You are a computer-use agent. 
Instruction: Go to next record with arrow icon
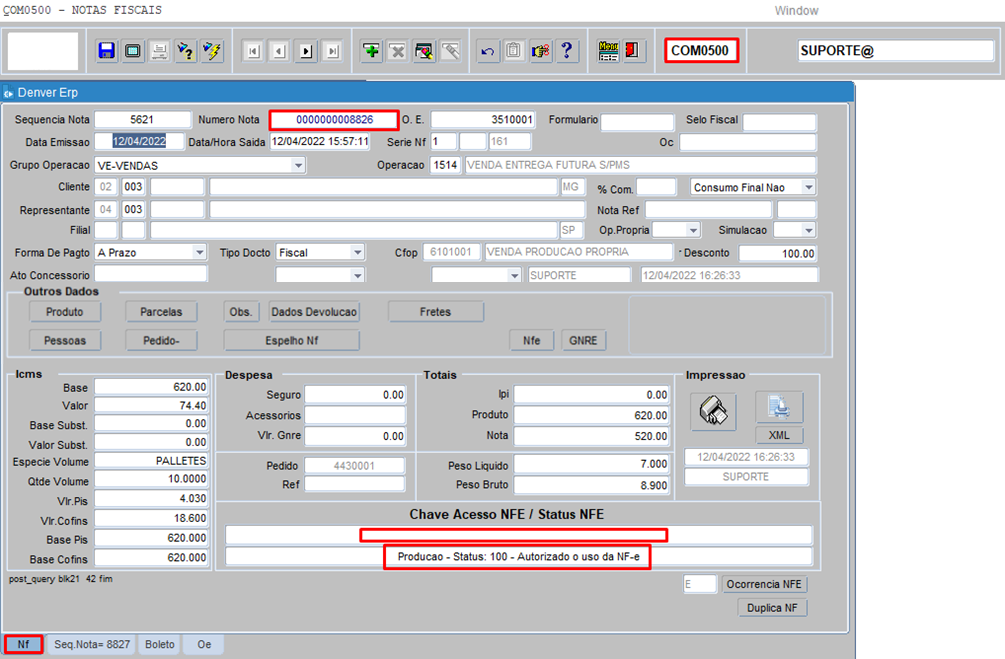tap(306, 51)
